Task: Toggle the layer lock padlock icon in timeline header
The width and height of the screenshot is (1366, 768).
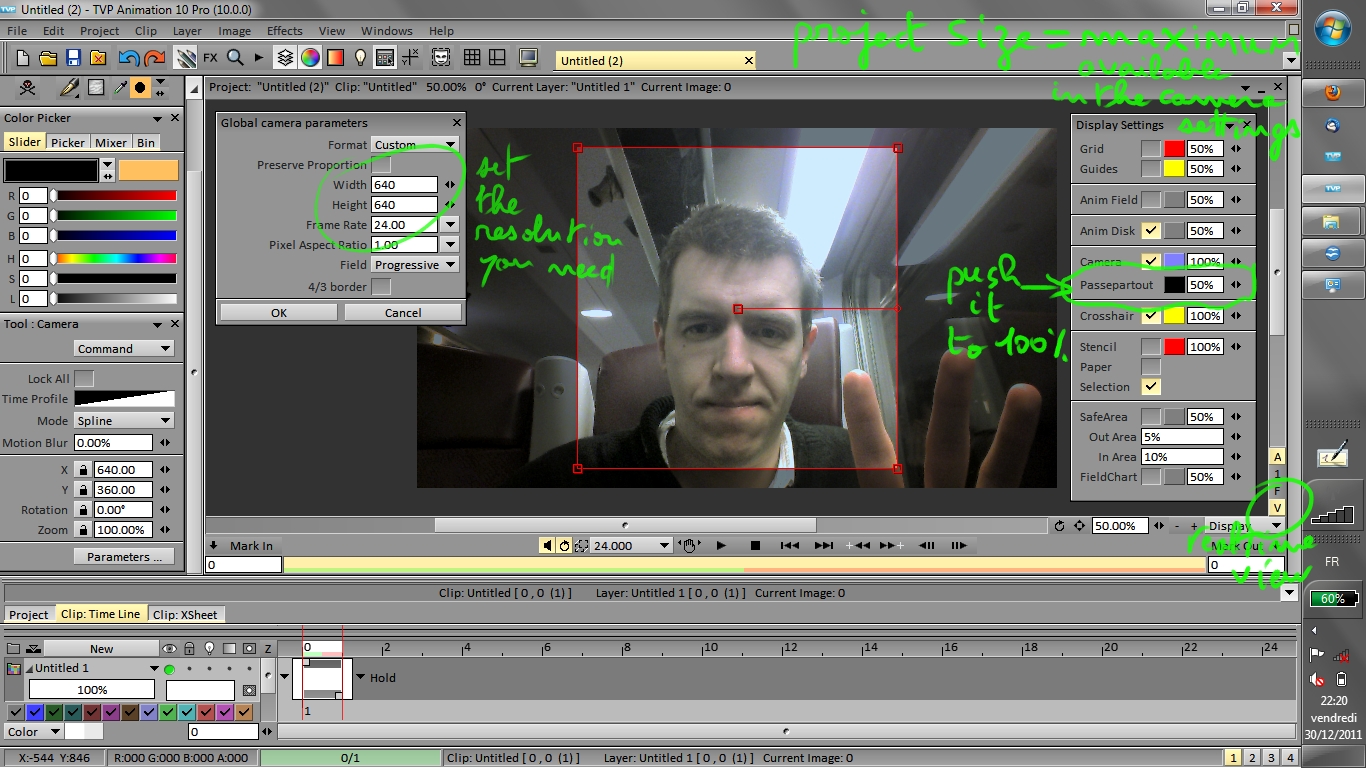Action: click(189, 648)
